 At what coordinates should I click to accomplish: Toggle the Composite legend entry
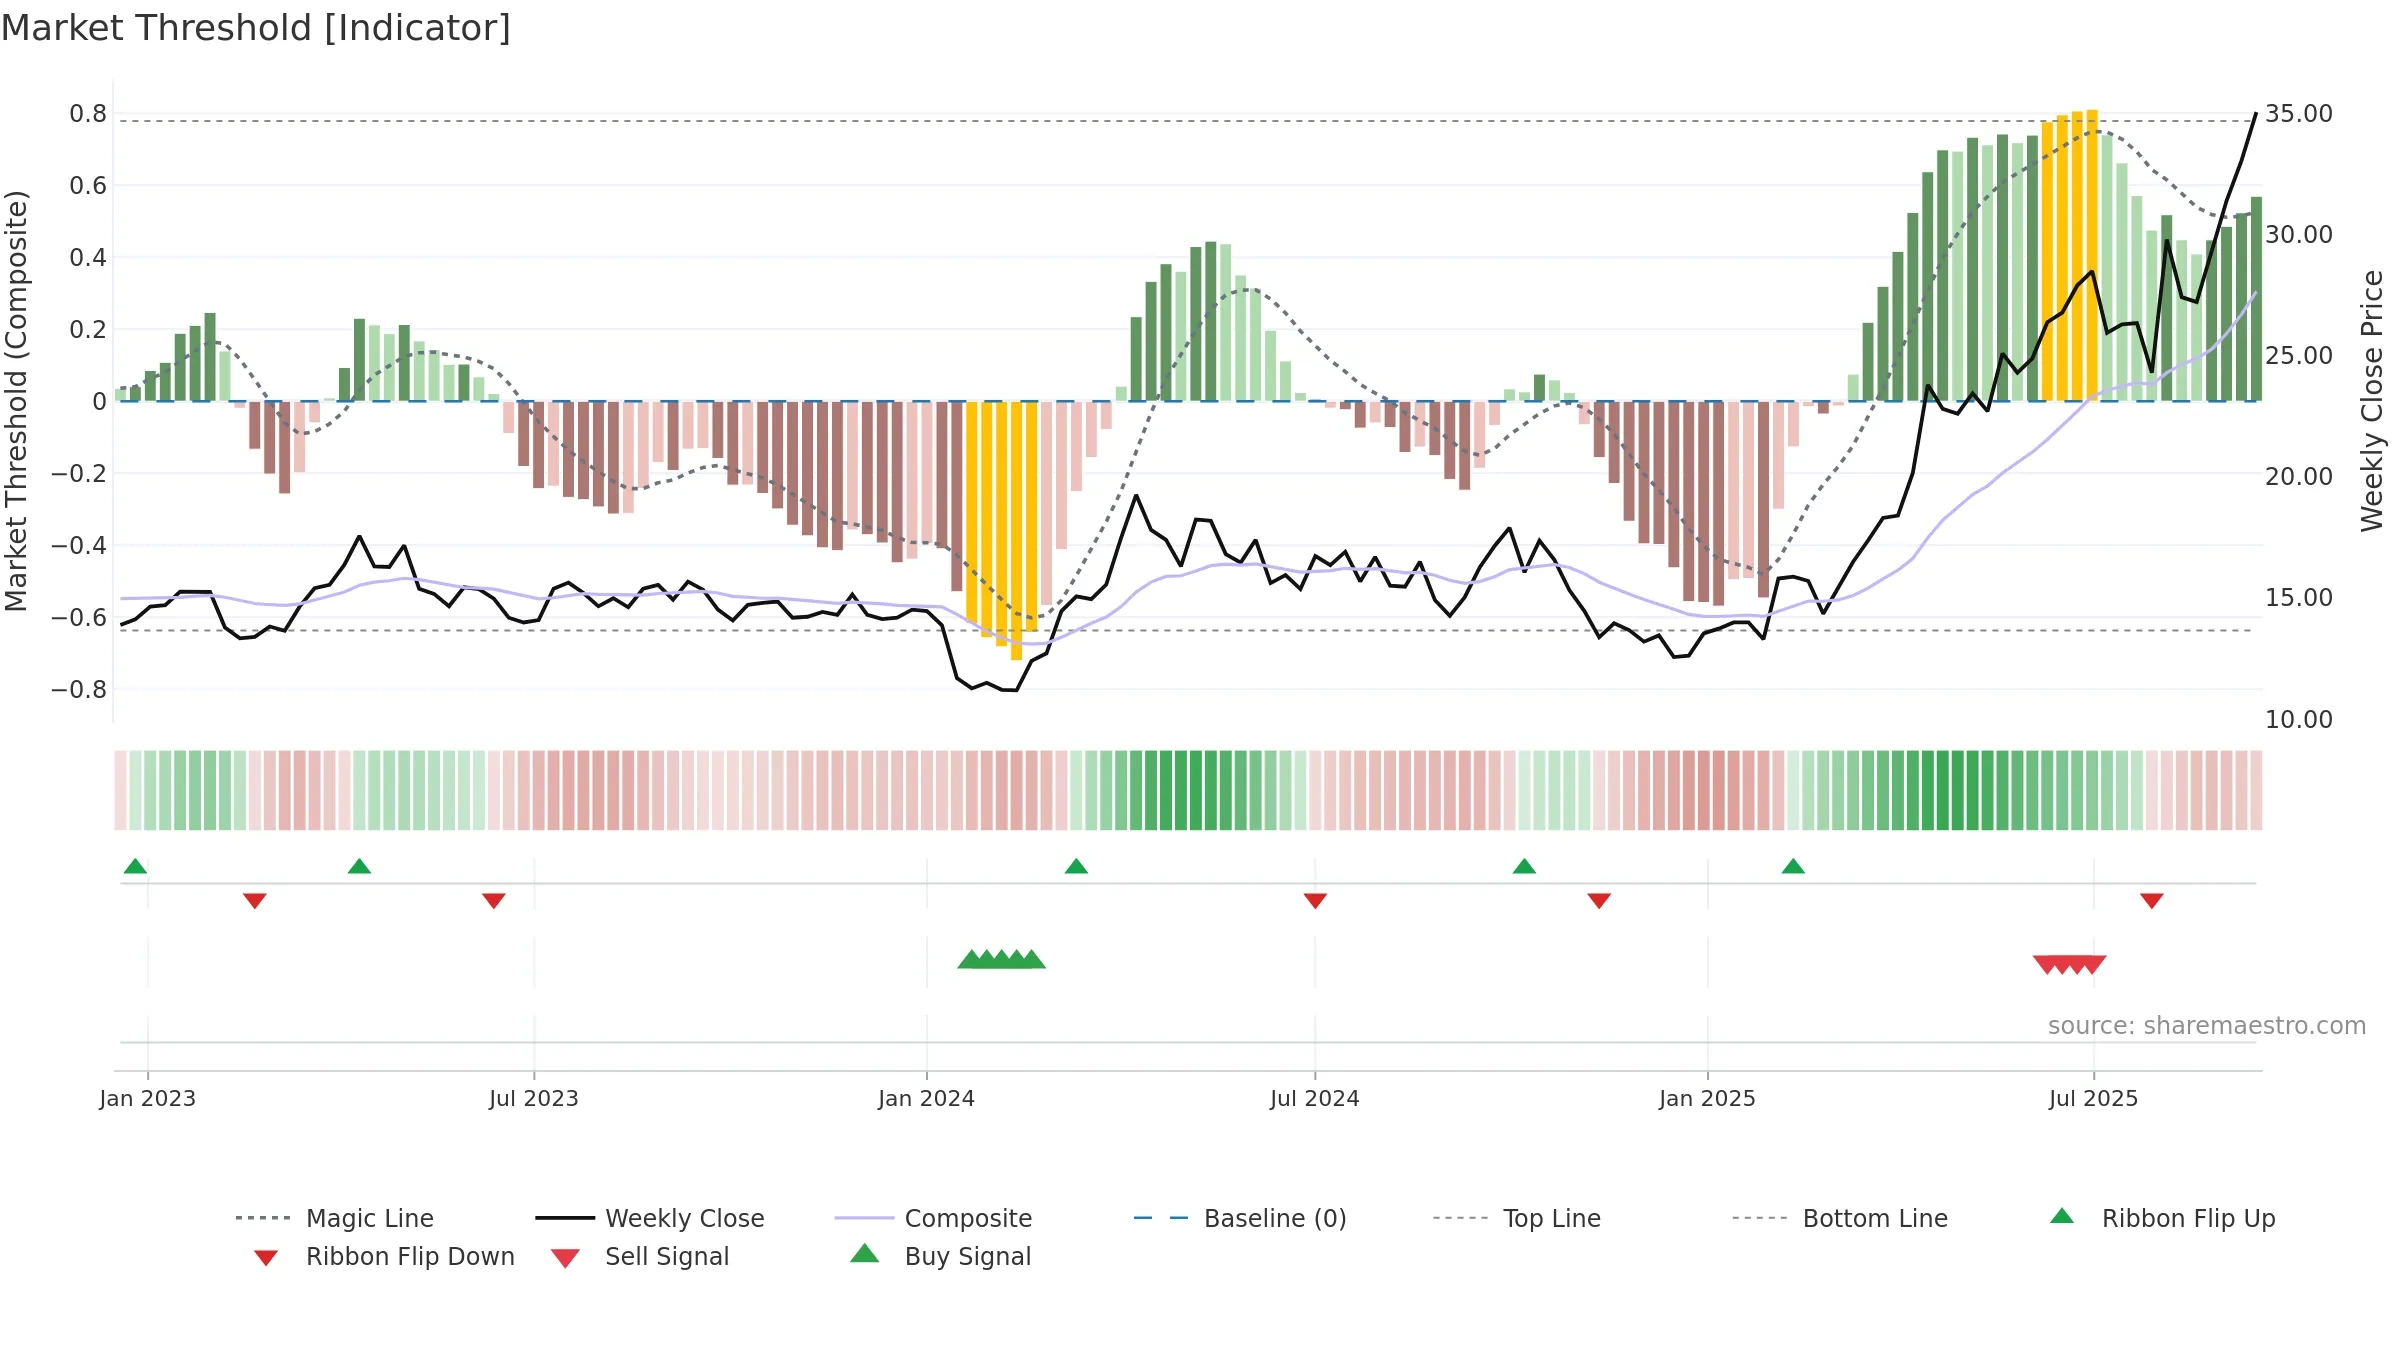pos(933,1218)
